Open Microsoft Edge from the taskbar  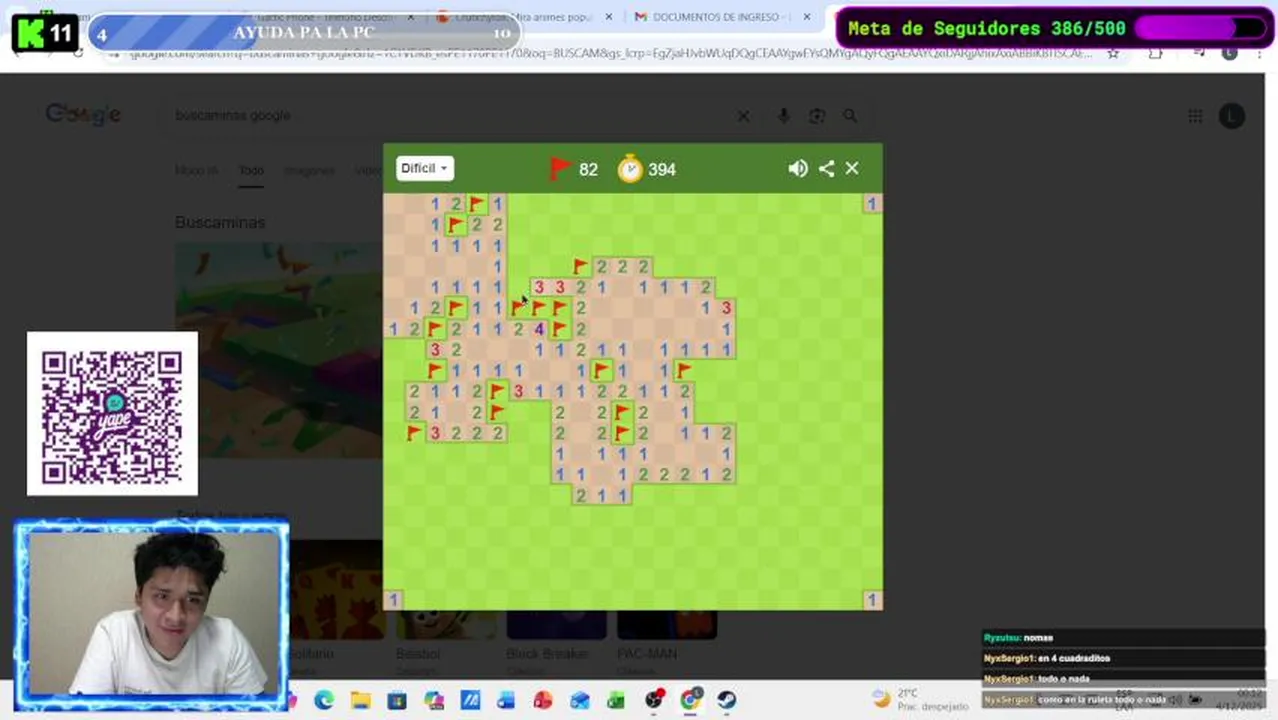324,700
